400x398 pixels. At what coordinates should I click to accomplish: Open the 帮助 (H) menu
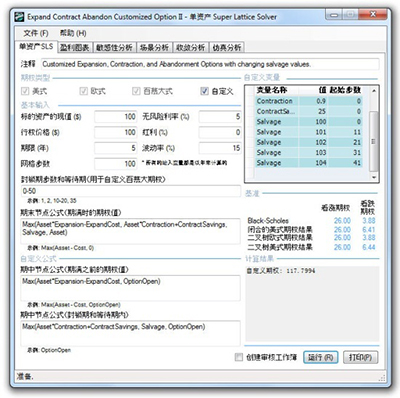[73, 33]
